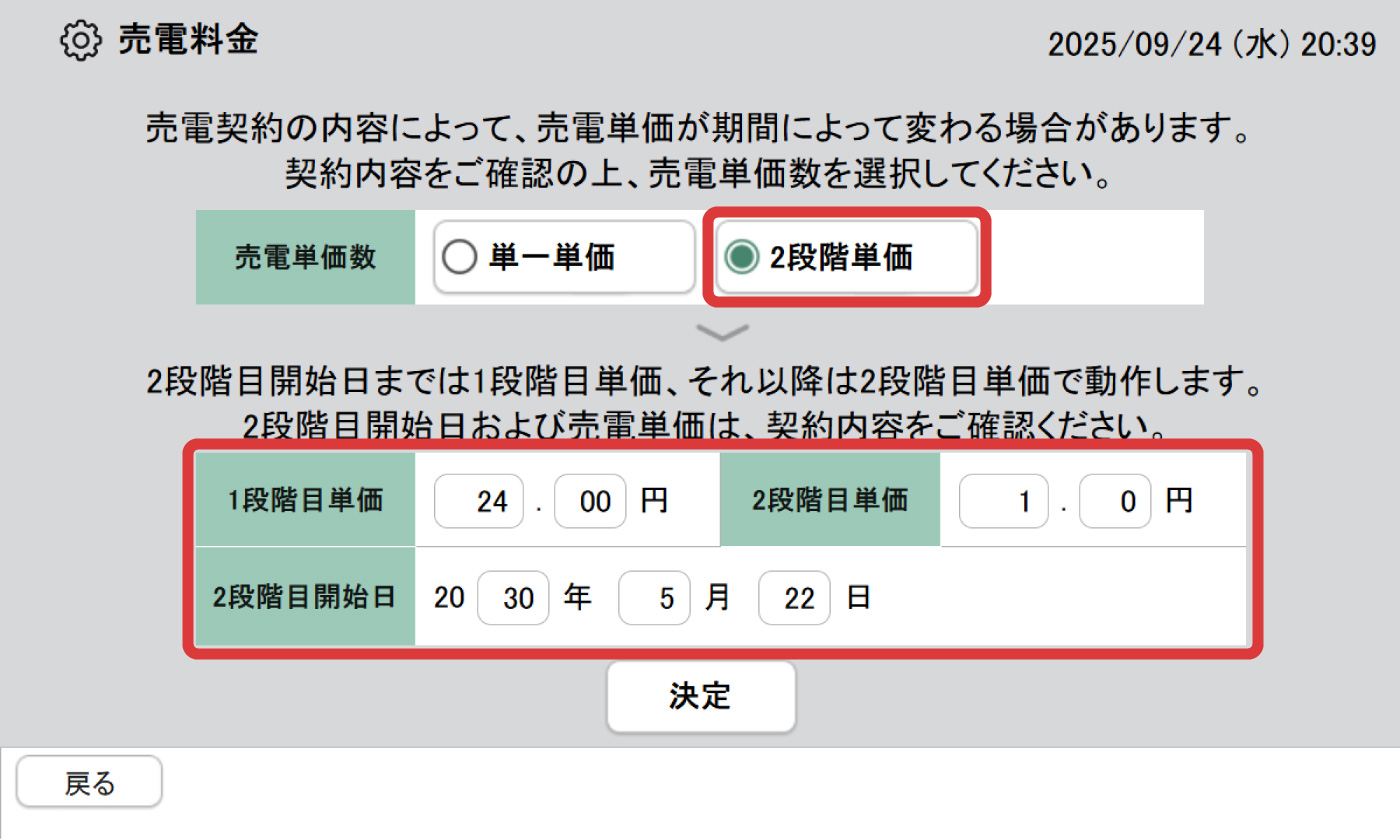Click the month field showing 5

pyautogui.click(x=654, y=598)
